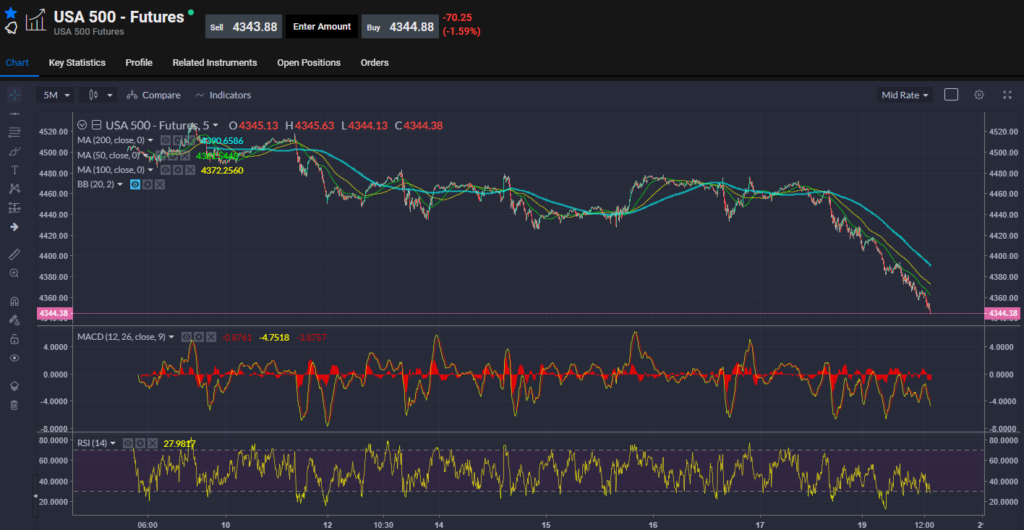Remove the MACD indicator

[x=211, y=337]
